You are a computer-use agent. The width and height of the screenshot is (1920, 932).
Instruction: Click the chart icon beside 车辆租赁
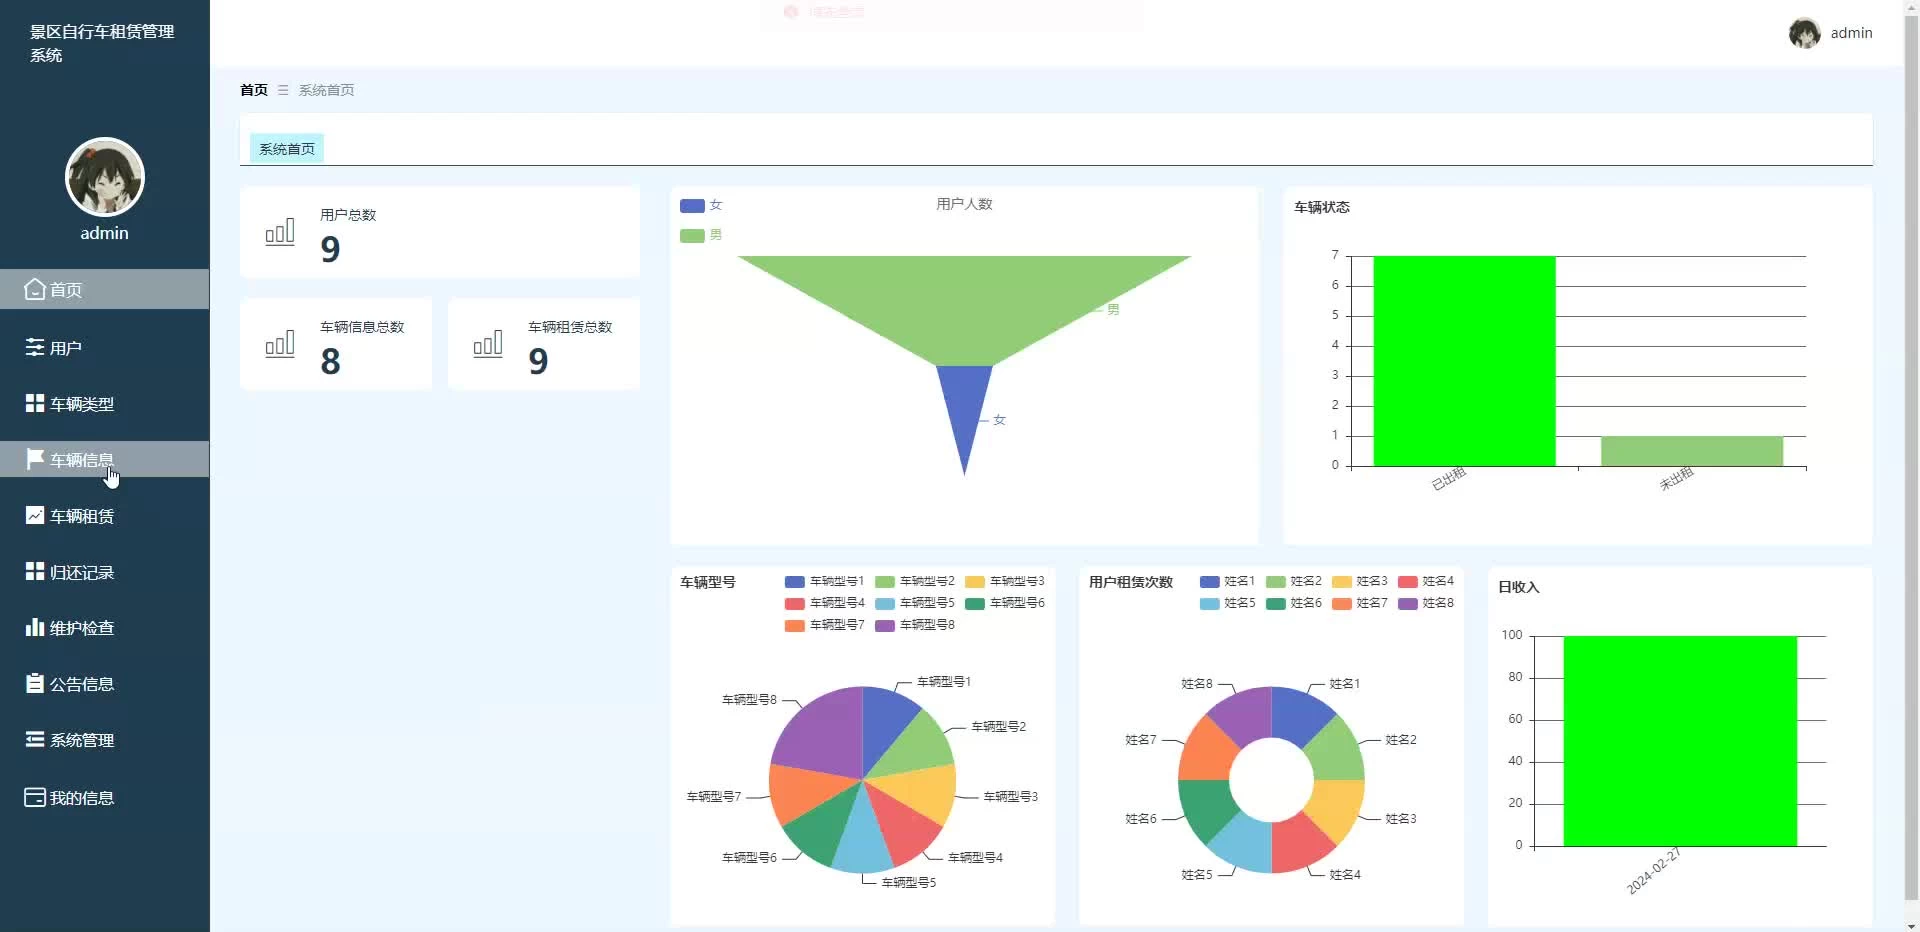35,515
